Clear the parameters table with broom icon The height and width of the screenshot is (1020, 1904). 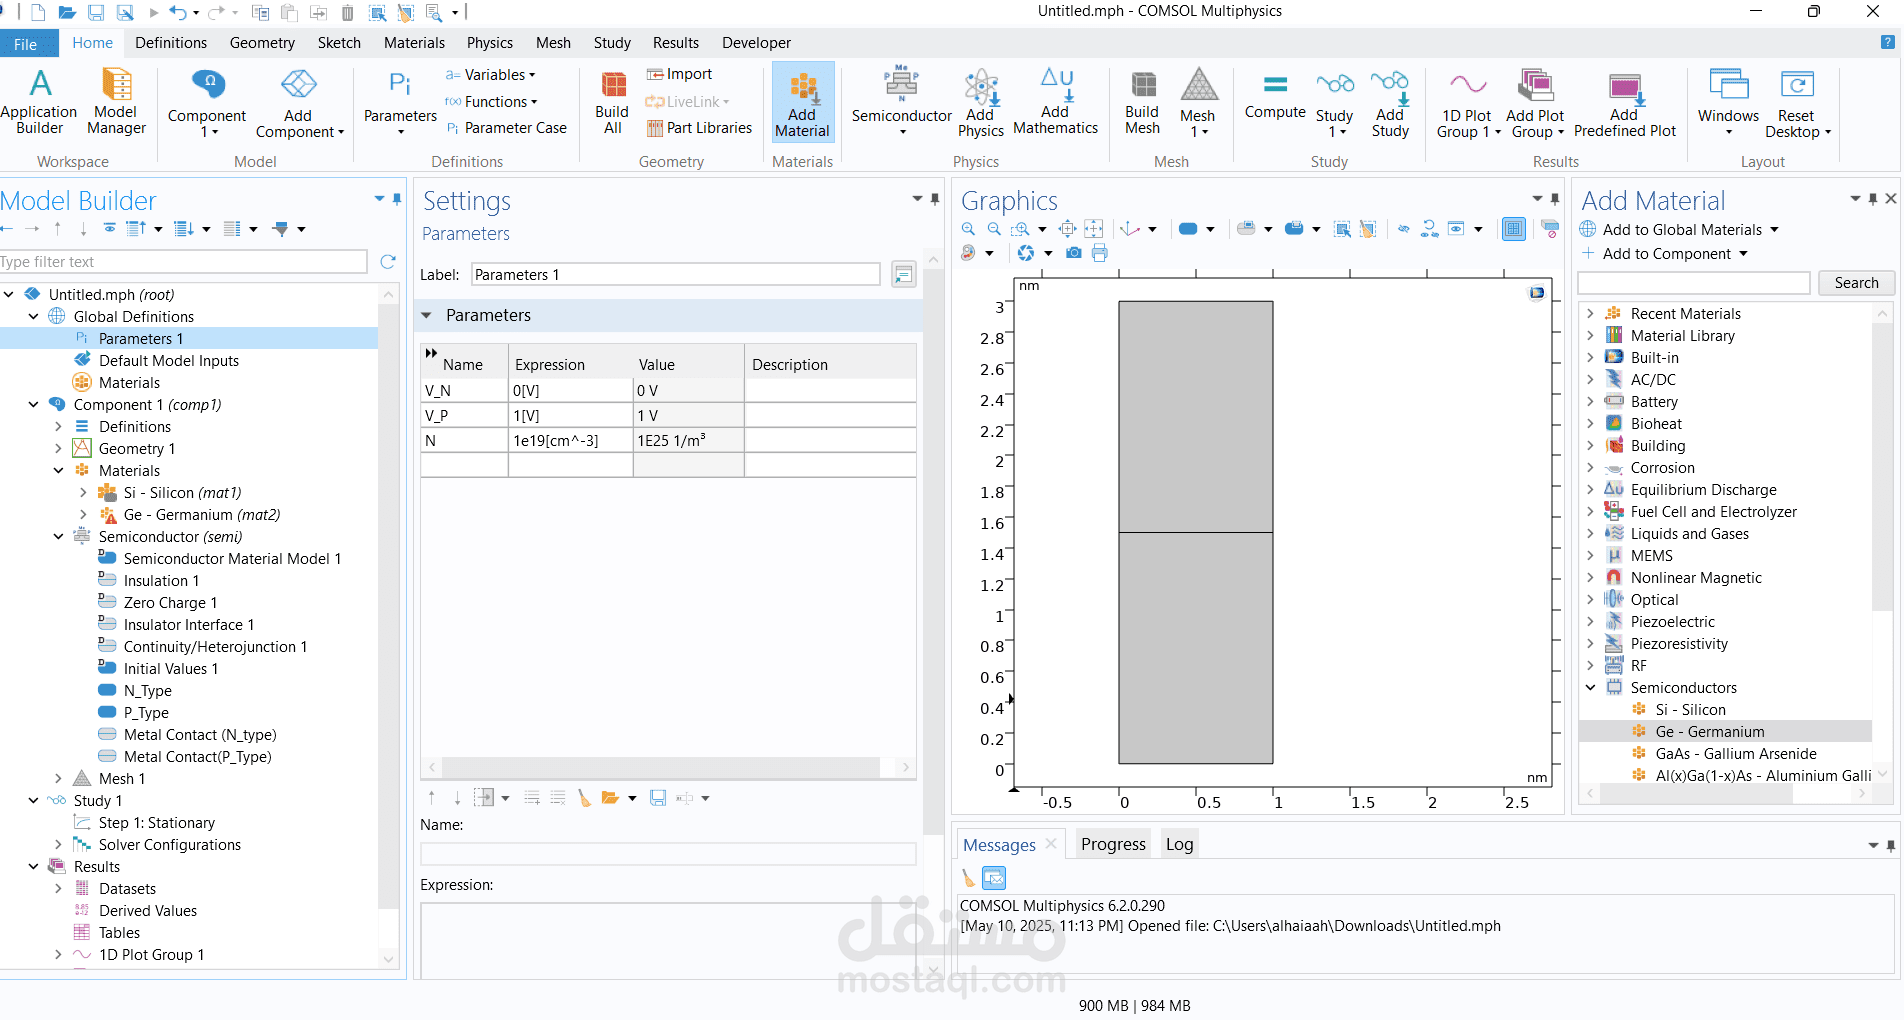pos(584,798)
